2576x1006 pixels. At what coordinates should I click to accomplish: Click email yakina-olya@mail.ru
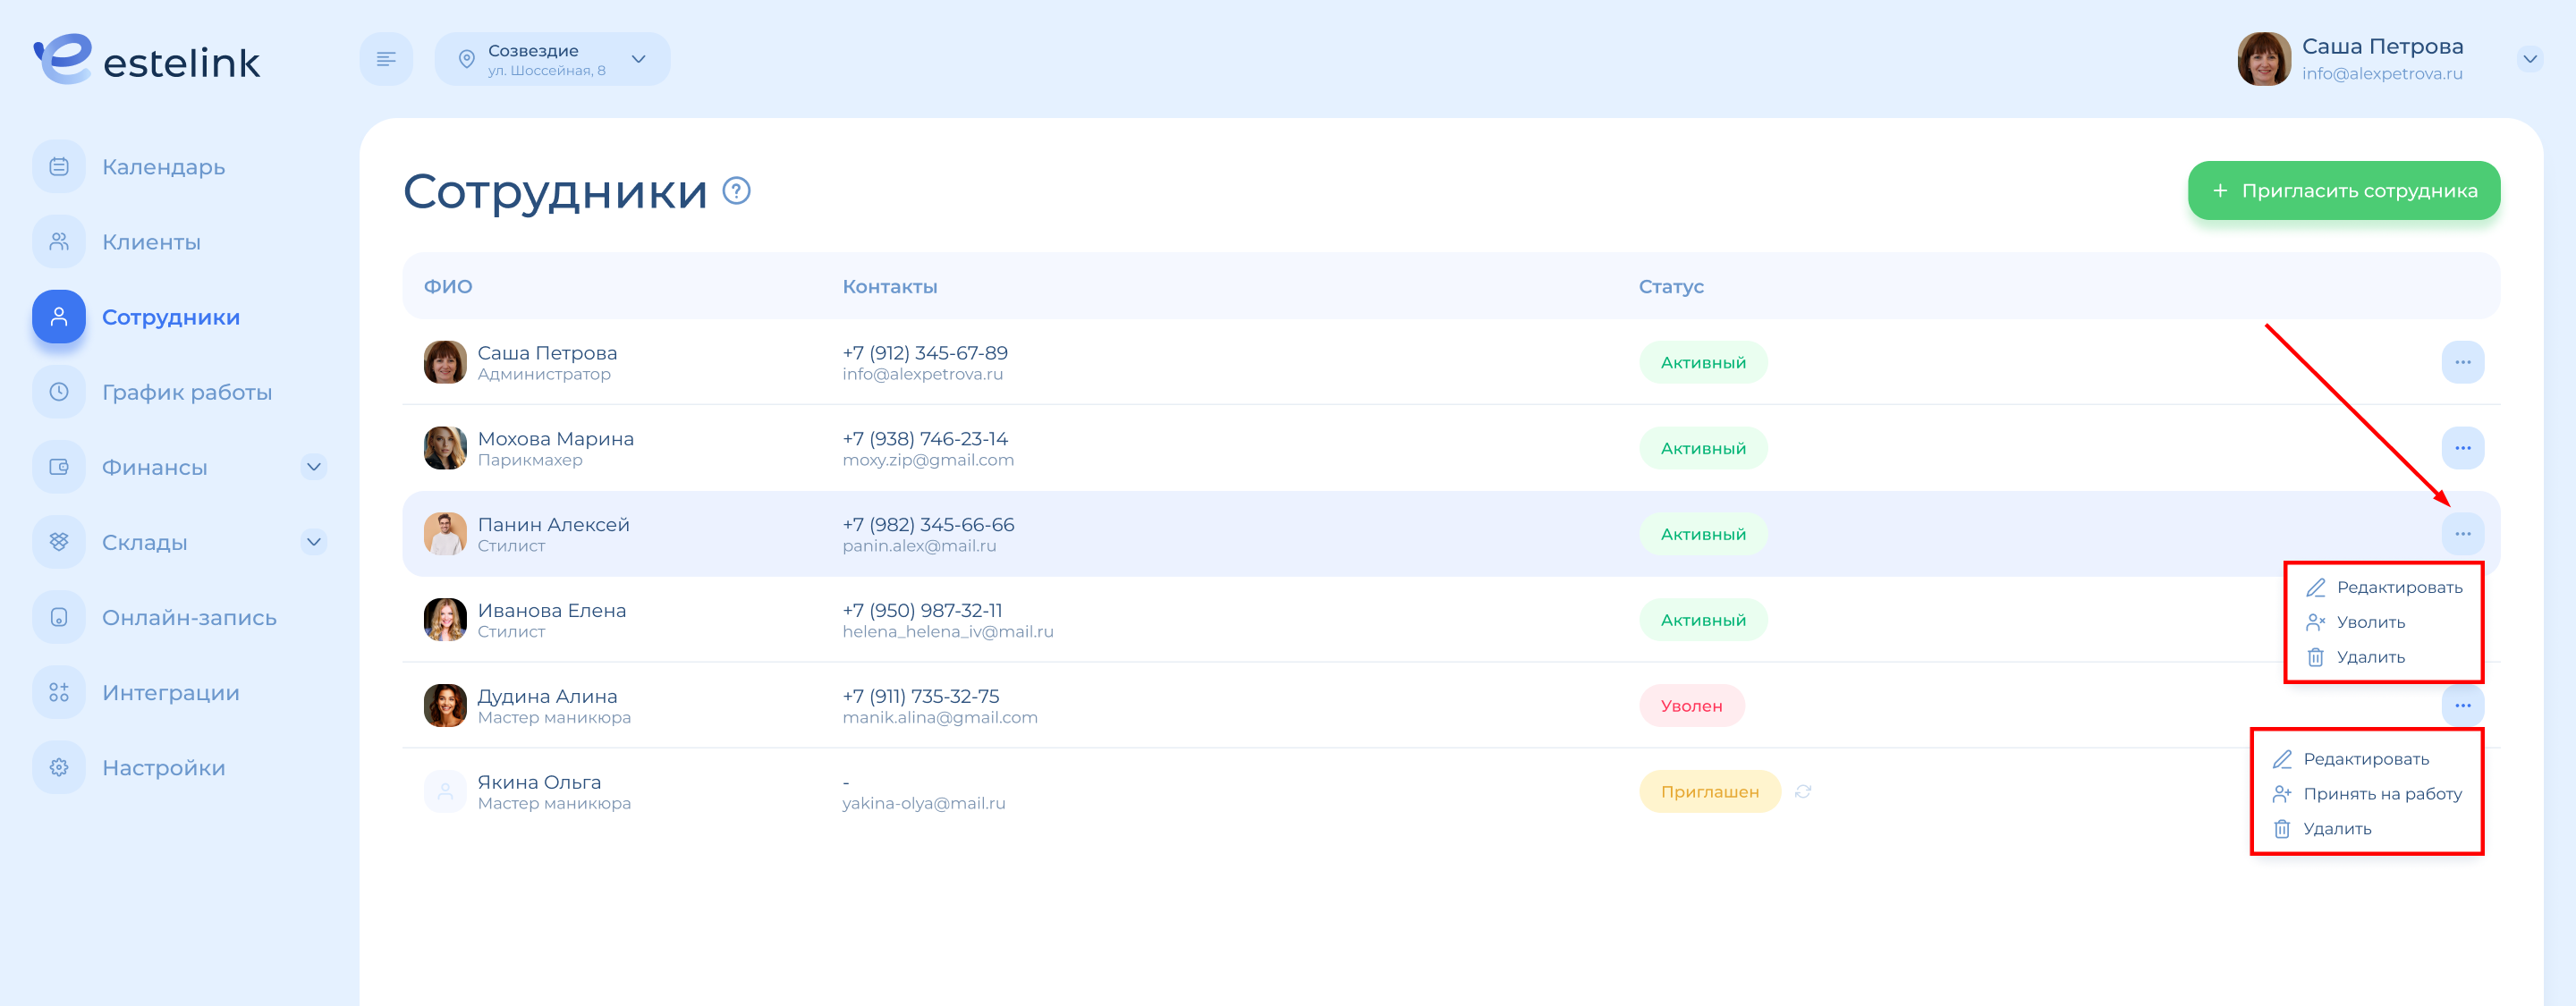click(924, 803)
